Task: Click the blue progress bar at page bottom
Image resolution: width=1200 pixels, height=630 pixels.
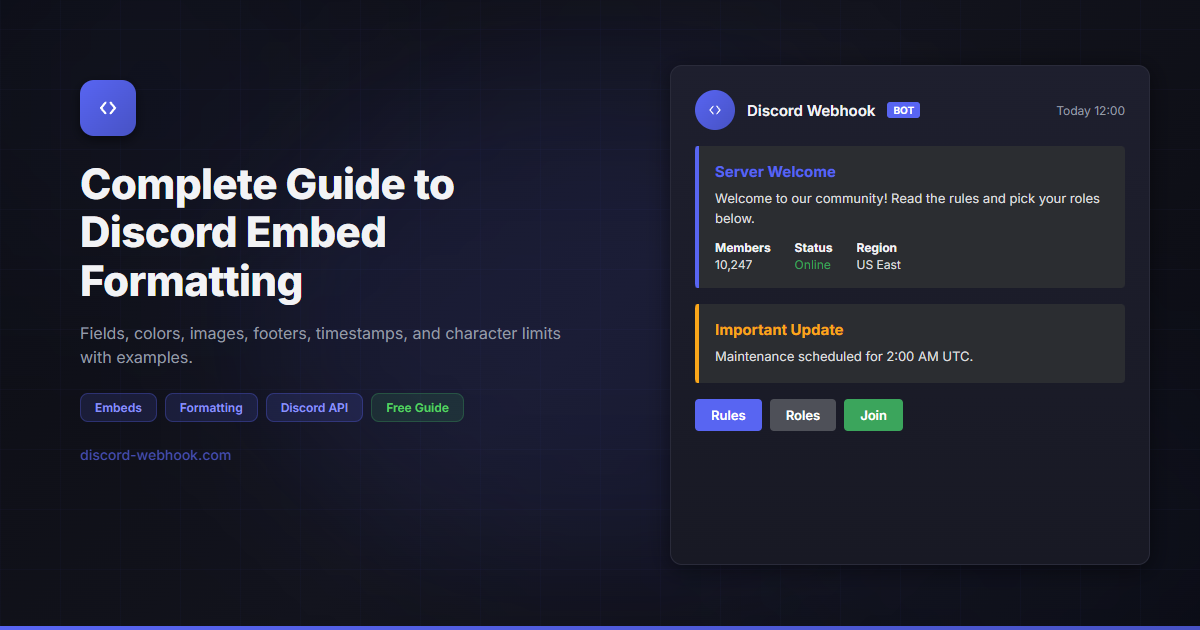Action: pyautogui.click(x=600, y=627)
